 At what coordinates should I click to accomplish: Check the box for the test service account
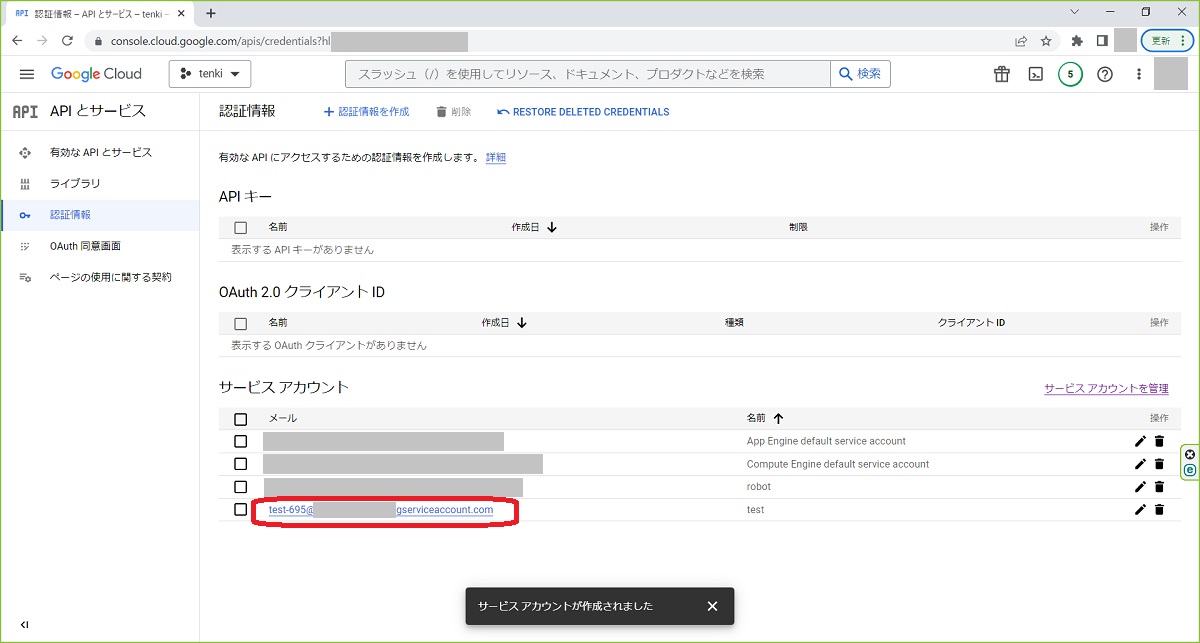pyautogui.click(x=240, y=510)
